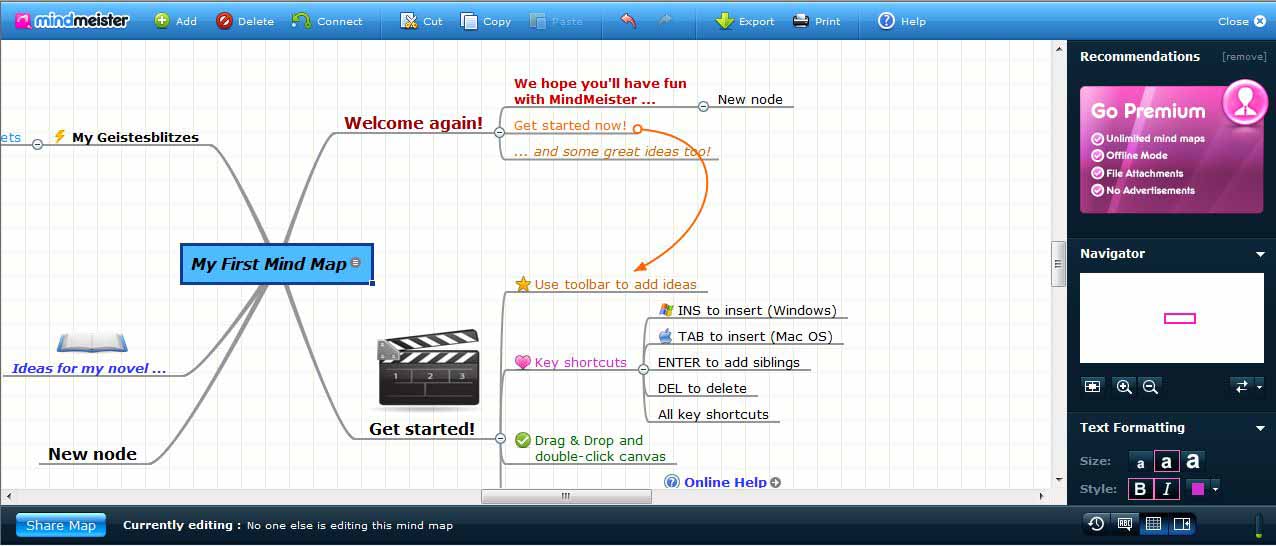Select the Get started now! node
1276x546 pixels.
(570, 126)
